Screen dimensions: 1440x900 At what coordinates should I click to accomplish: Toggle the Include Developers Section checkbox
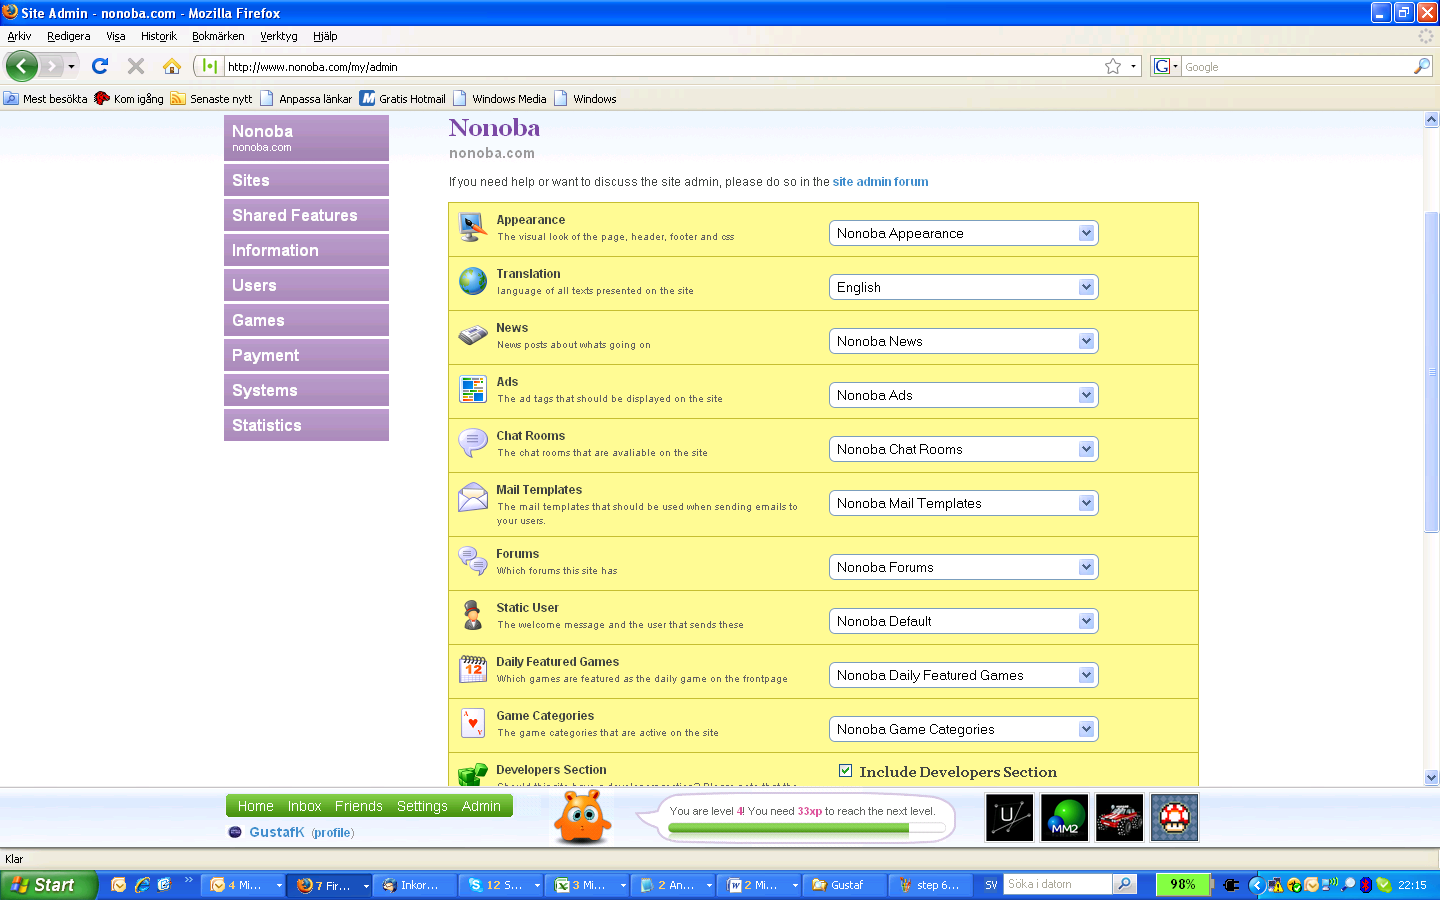point(846,771)
